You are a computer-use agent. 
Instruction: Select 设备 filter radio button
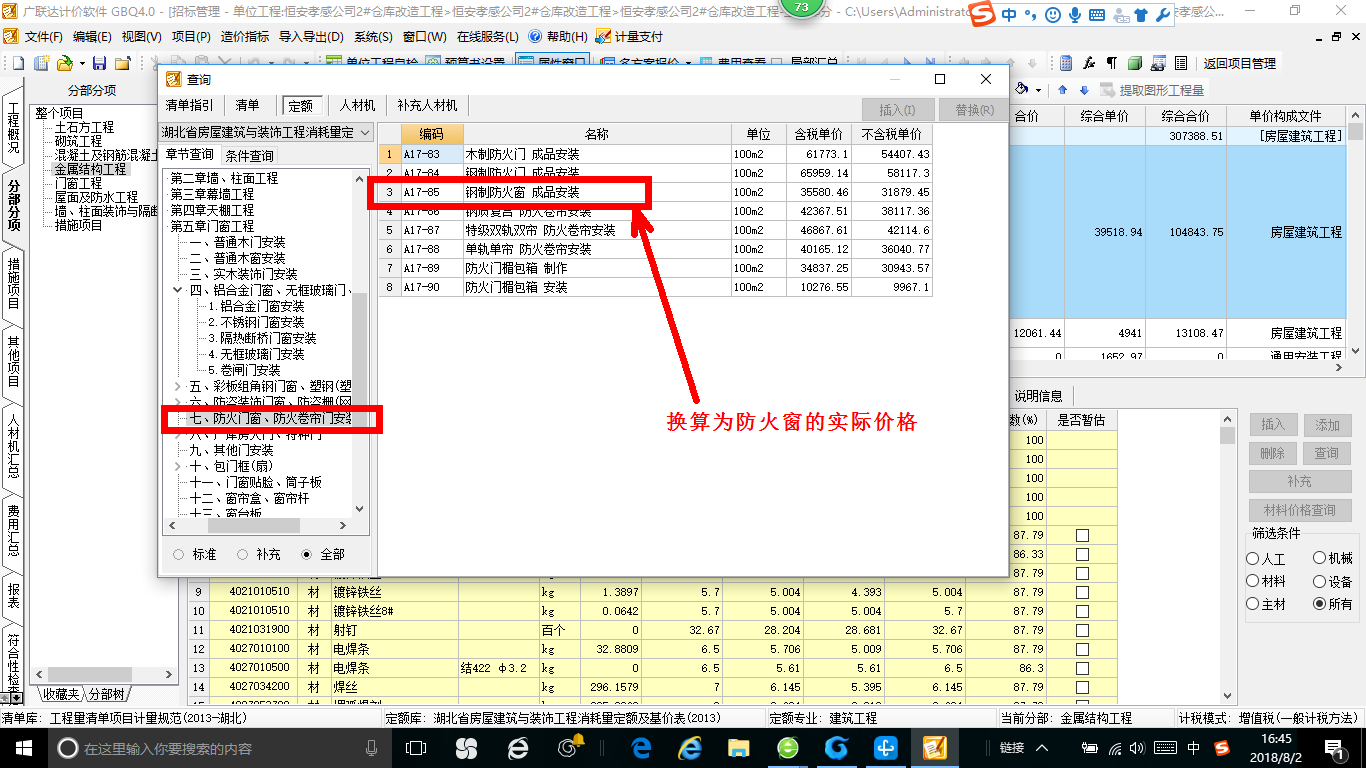coord(1320,581)
